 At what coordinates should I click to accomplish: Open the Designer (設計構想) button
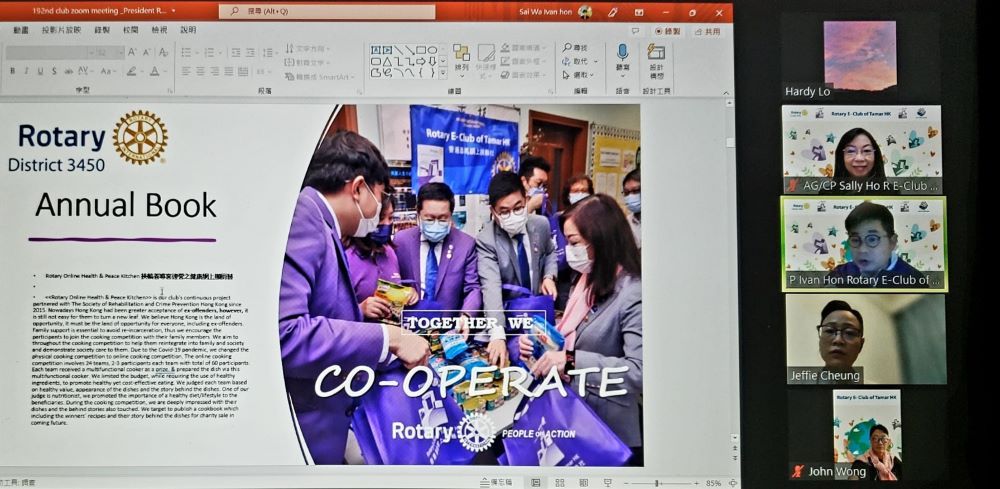click(656, 61)
